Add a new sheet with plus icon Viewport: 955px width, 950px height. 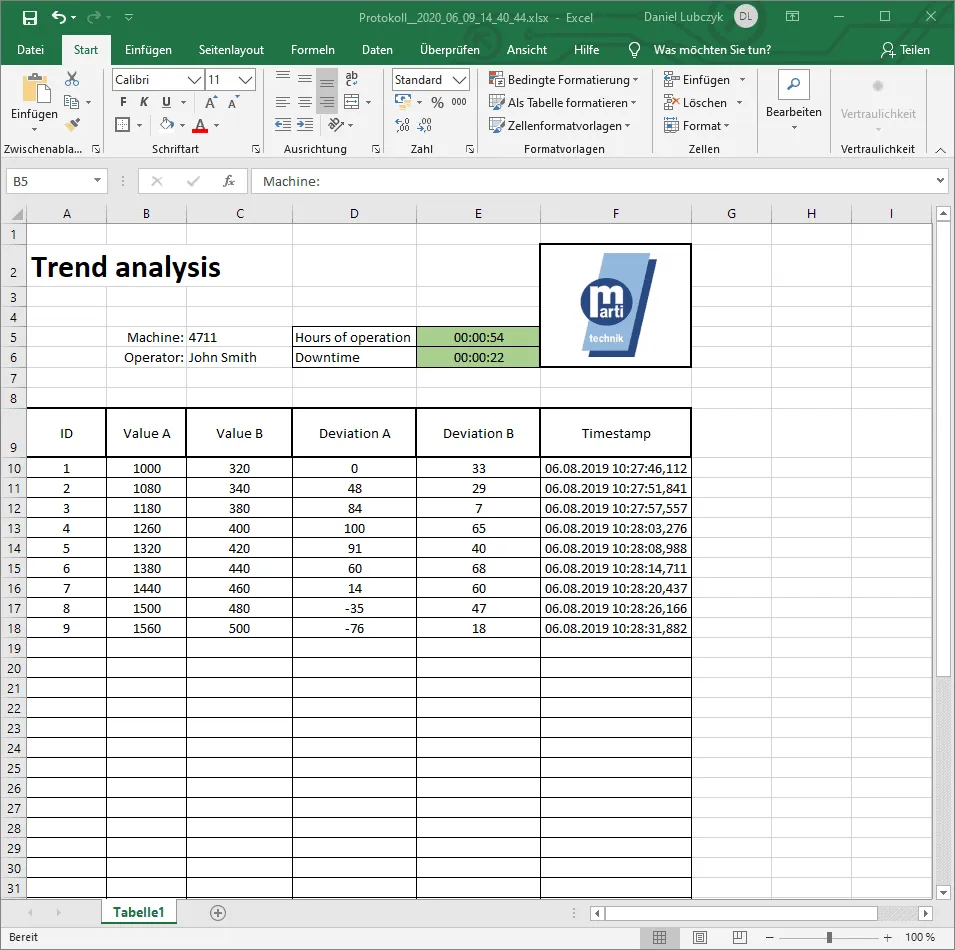(218, 913)
